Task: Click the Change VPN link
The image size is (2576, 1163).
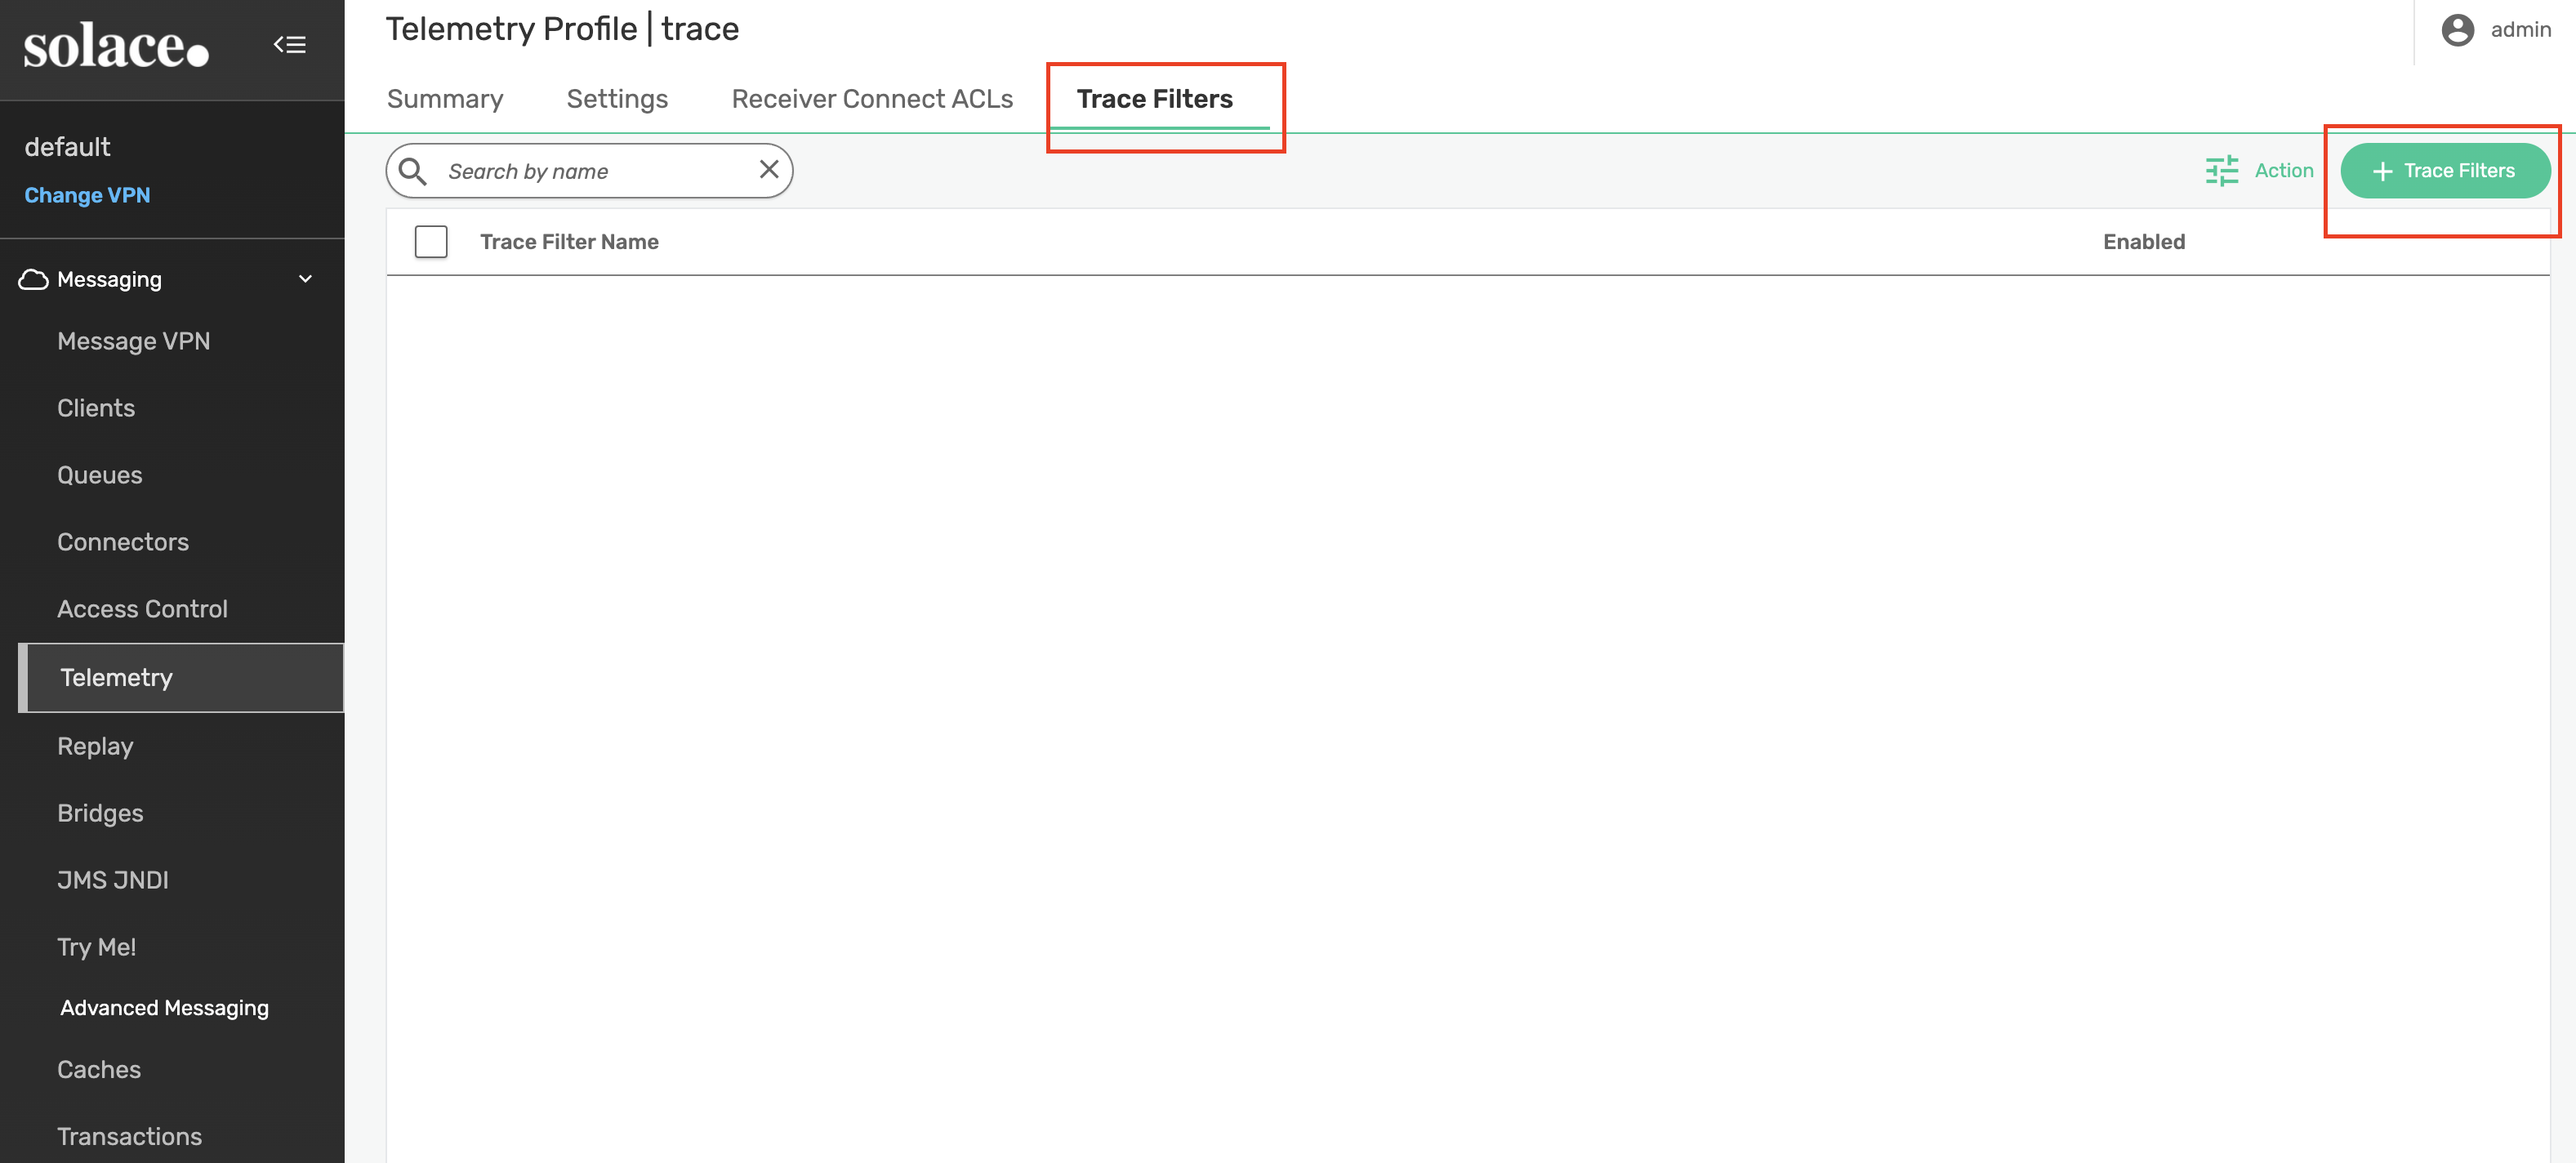Action: pyautogui.click(x=87, y=195)
